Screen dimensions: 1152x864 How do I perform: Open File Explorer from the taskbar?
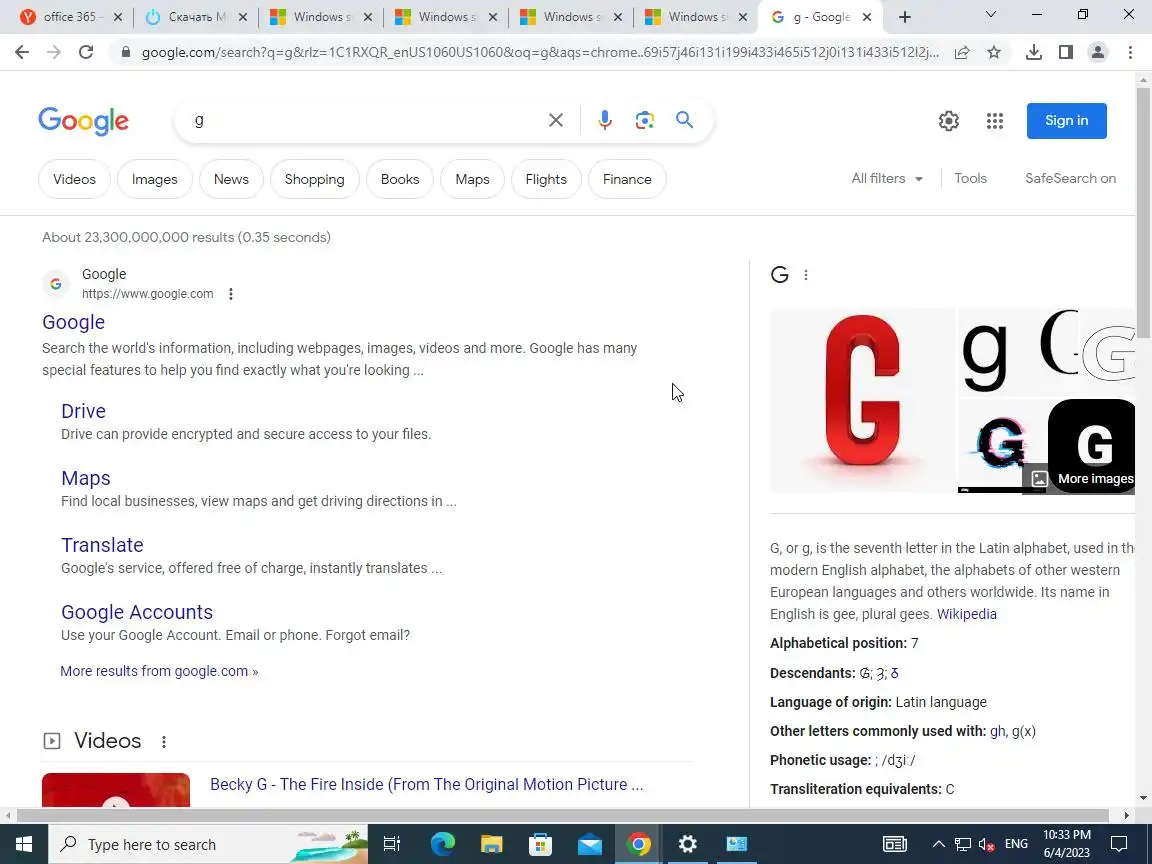(x=492, y=844)
